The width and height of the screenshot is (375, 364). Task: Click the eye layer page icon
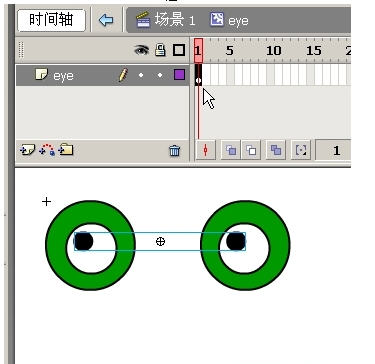pyautogui.click(x=42, y=74)
